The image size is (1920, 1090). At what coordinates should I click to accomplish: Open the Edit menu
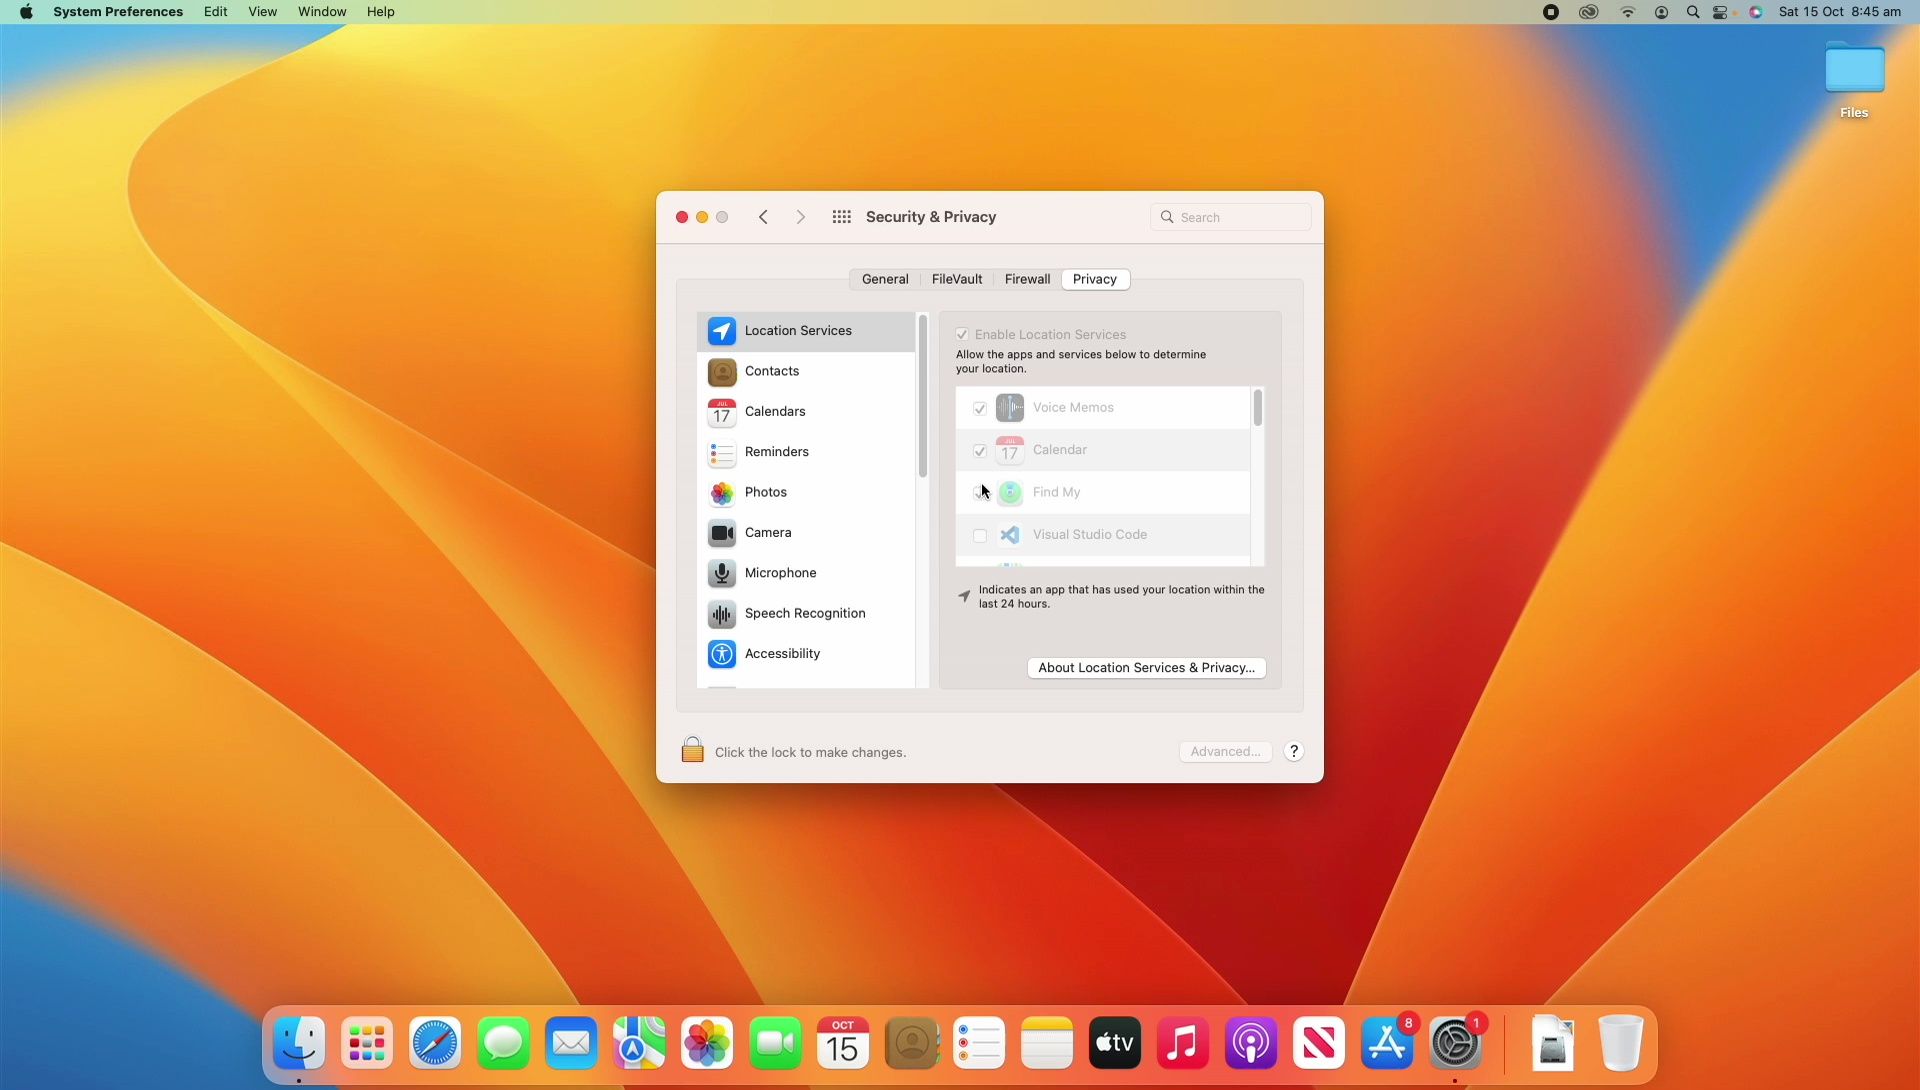pyautogui.click(x=216, y=12)
